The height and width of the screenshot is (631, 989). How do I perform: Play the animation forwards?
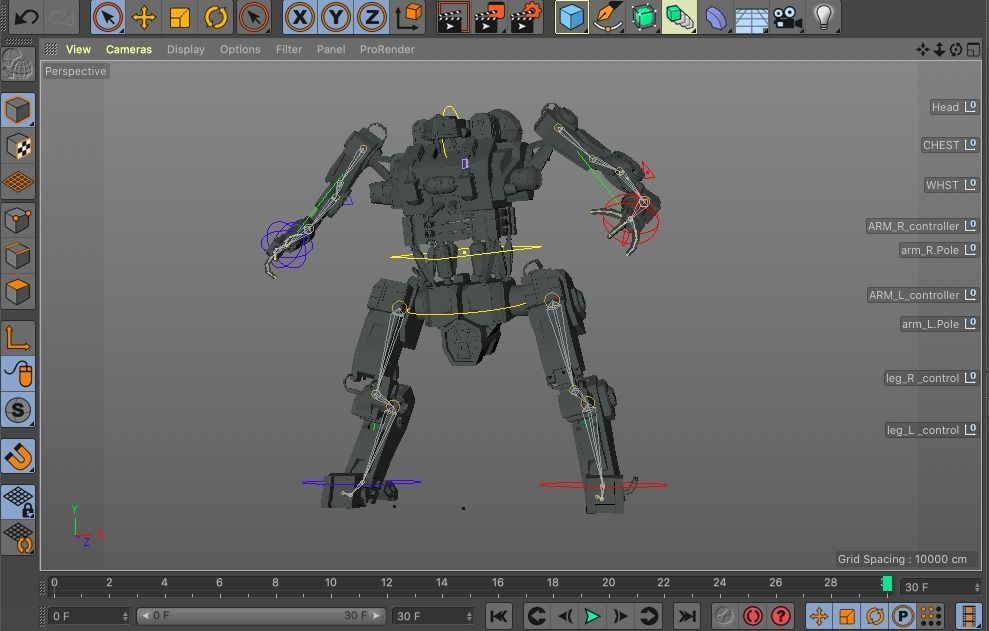[x=592, y=616]
